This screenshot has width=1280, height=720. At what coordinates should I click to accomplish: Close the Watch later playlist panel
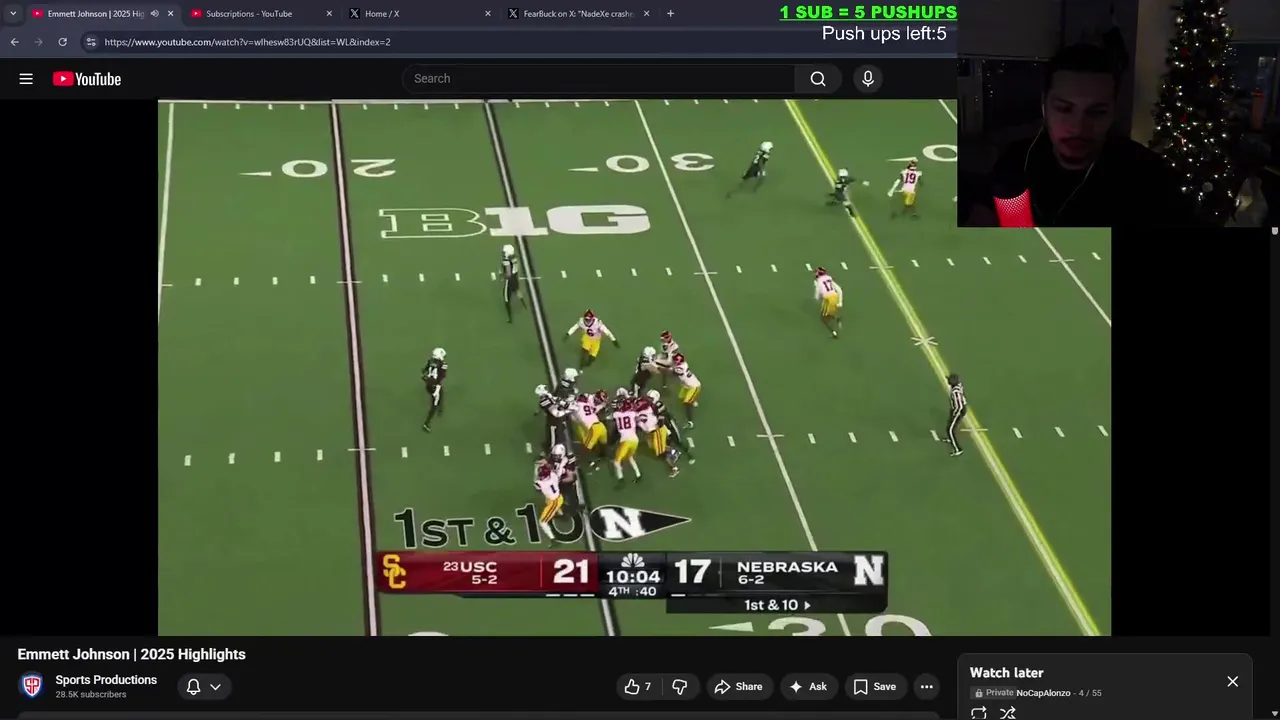[1232, 681]
